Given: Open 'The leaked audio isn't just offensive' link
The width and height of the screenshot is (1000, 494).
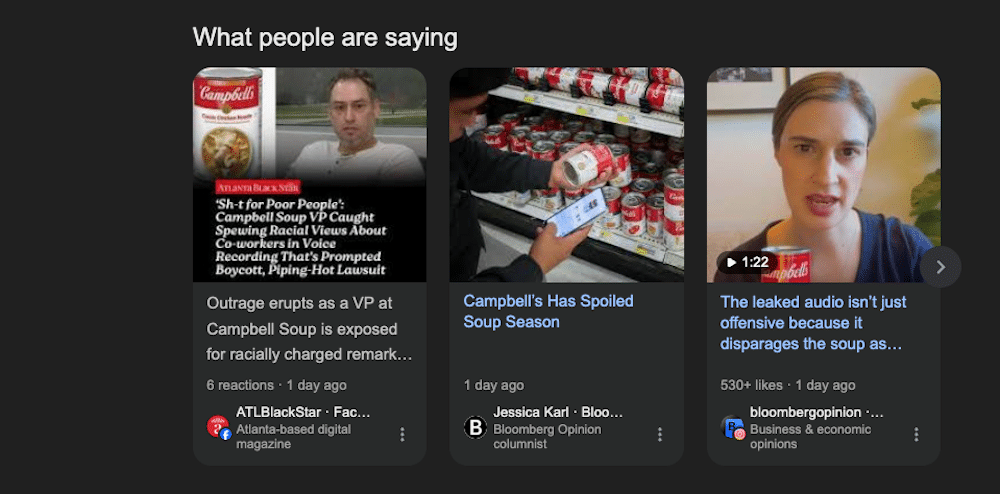Looking at the screenshot, I should coord(813,323).
